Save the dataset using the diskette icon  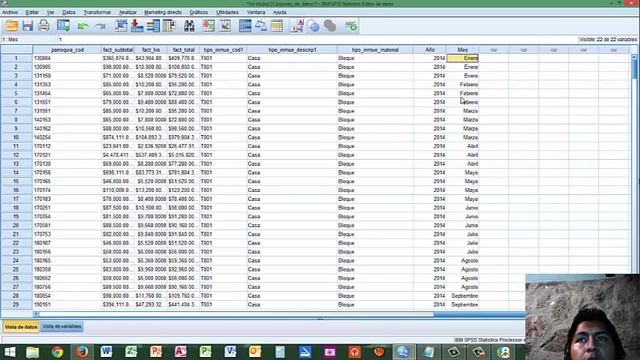(x=27, y=26)
